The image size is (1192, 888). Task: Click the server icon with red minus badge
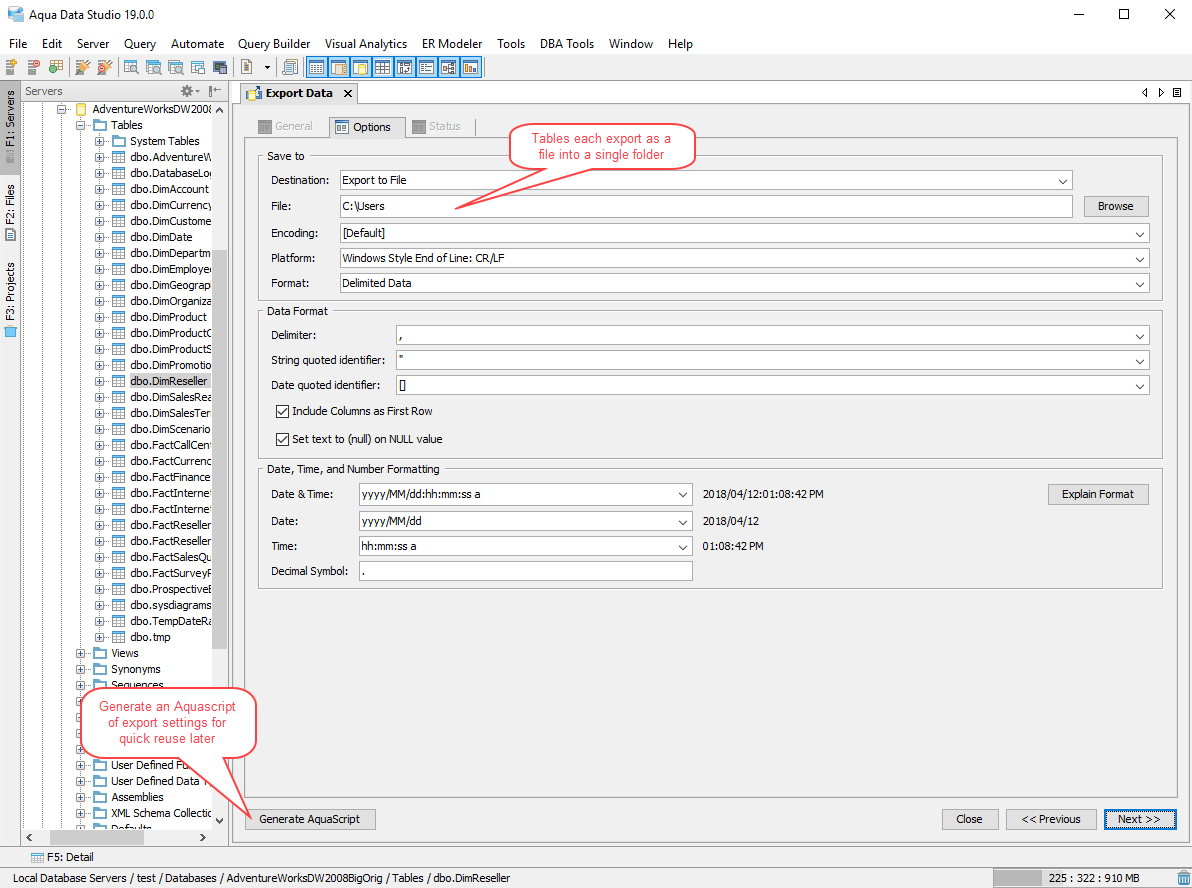click(x=33, y=68)
